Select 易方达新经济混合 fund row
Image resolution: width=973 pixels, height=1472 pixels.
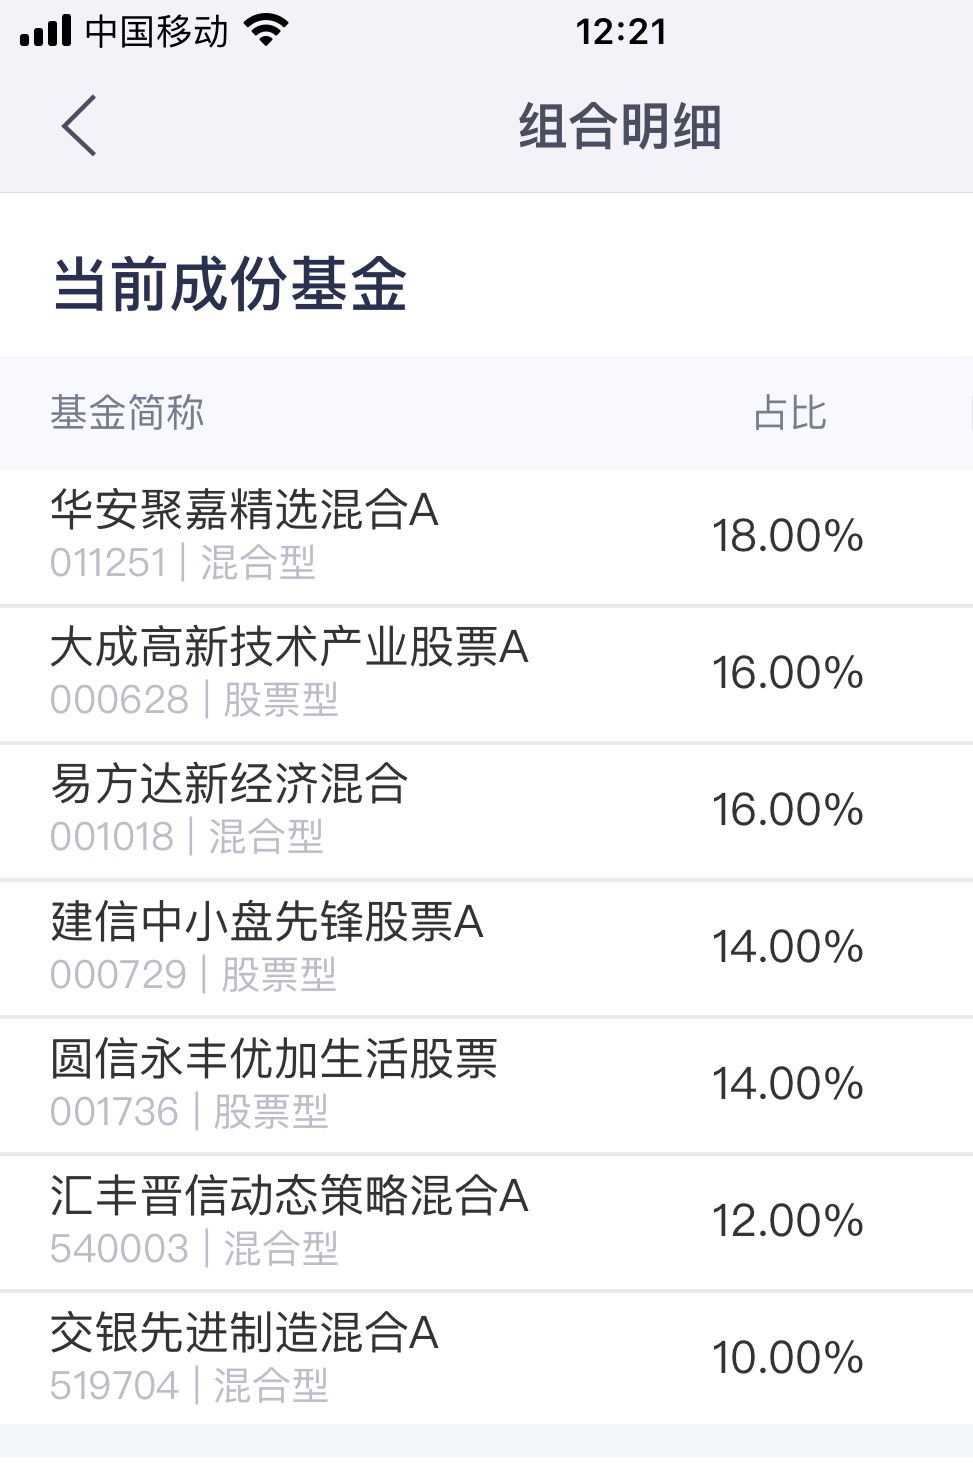[x=229, y=785]
